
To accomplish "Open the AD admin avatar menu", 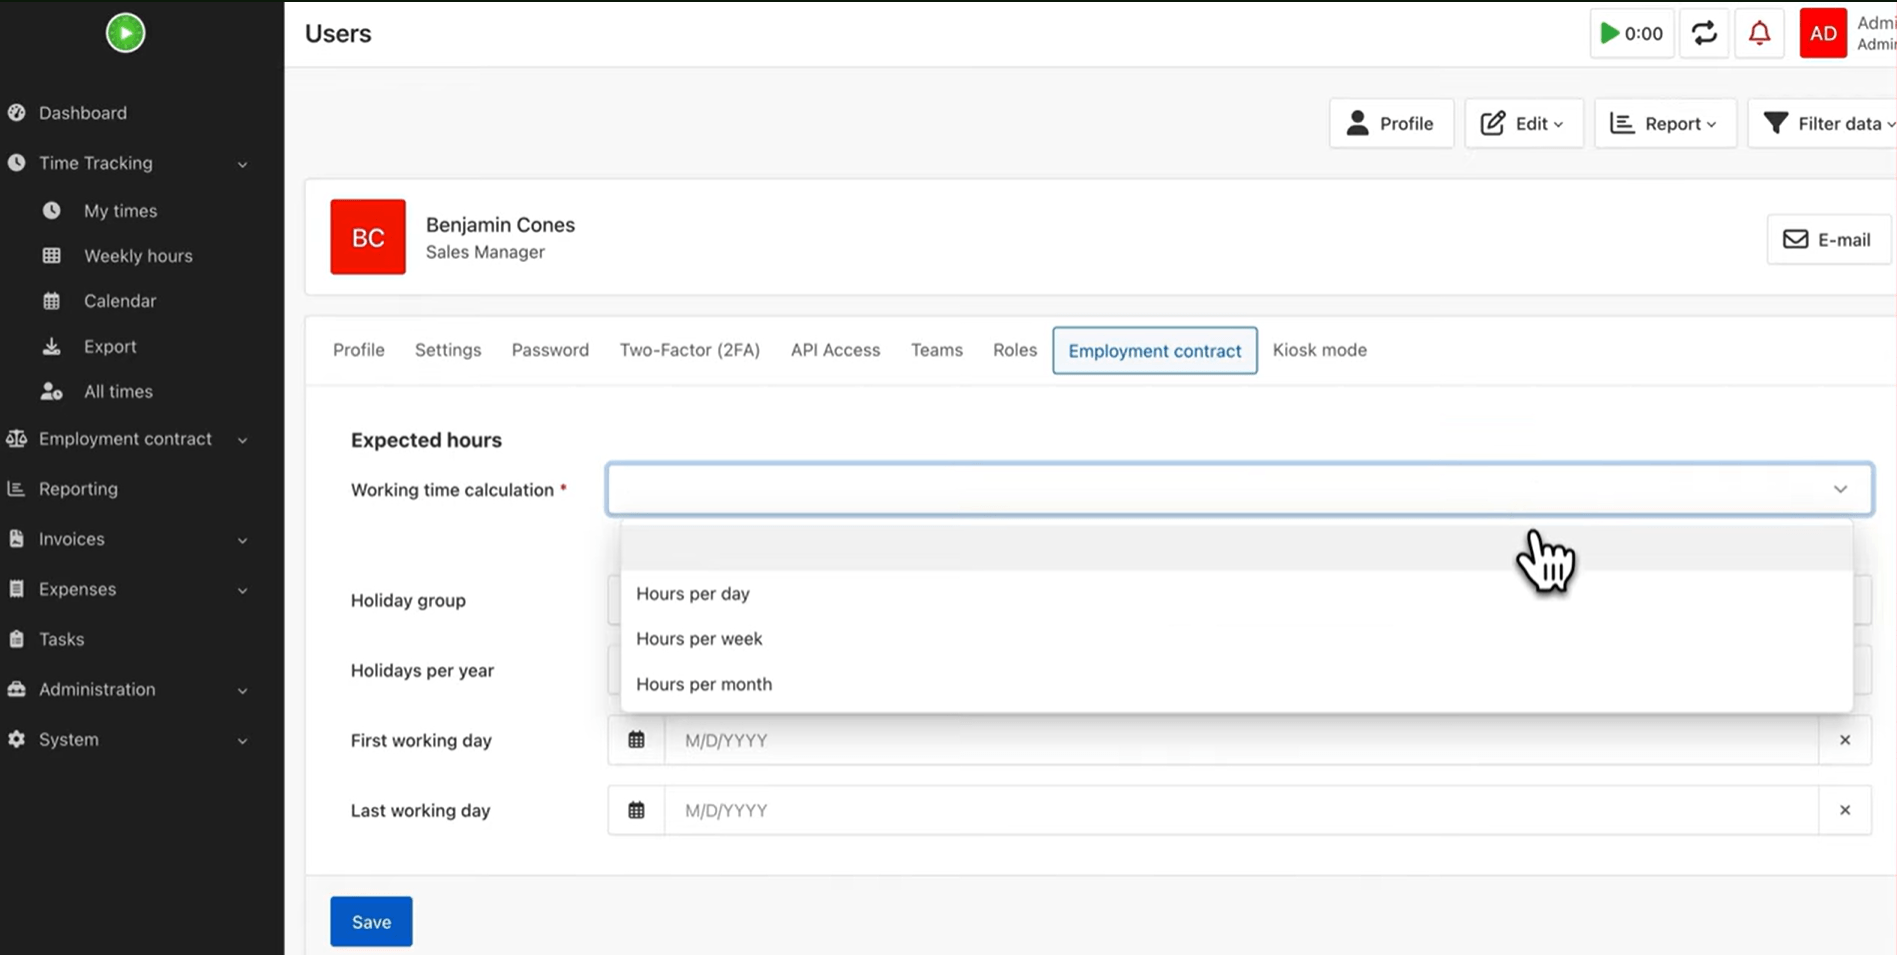I will tap(1822, 33).
